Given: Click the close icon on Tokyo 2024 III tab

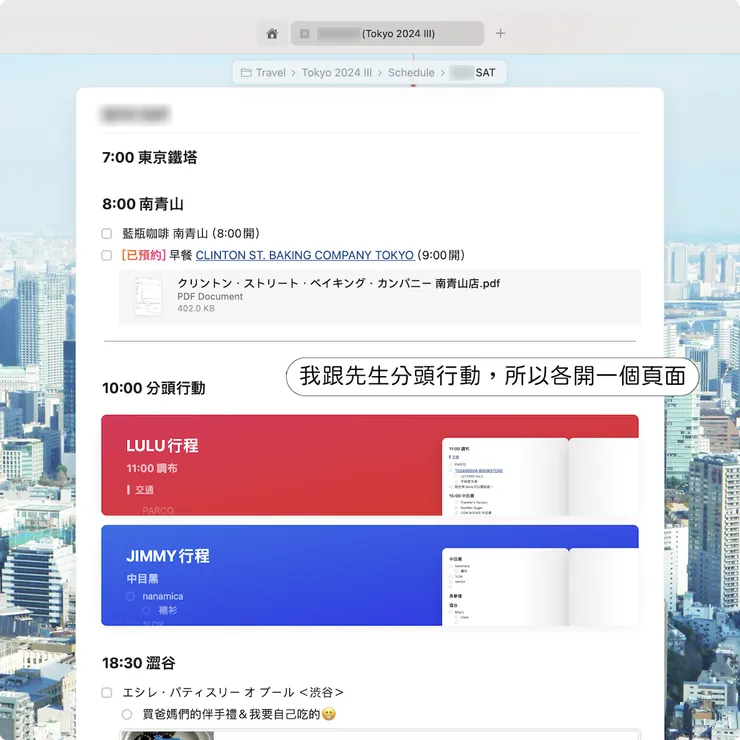Looking at the screenshot, I should click(x=305, y=34).
